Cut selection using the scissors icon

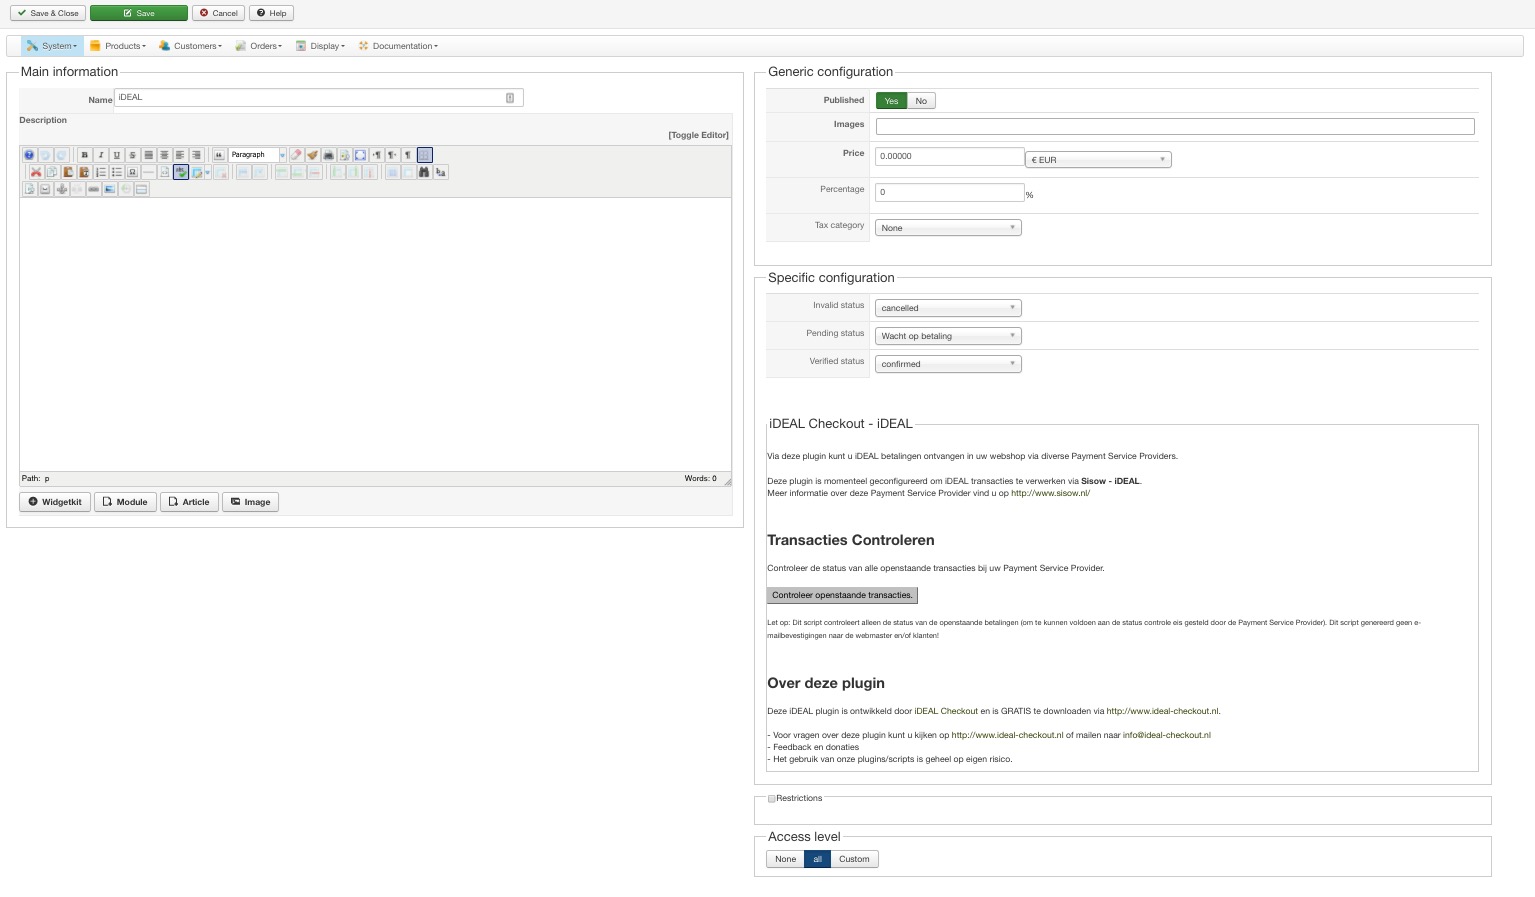36,172
